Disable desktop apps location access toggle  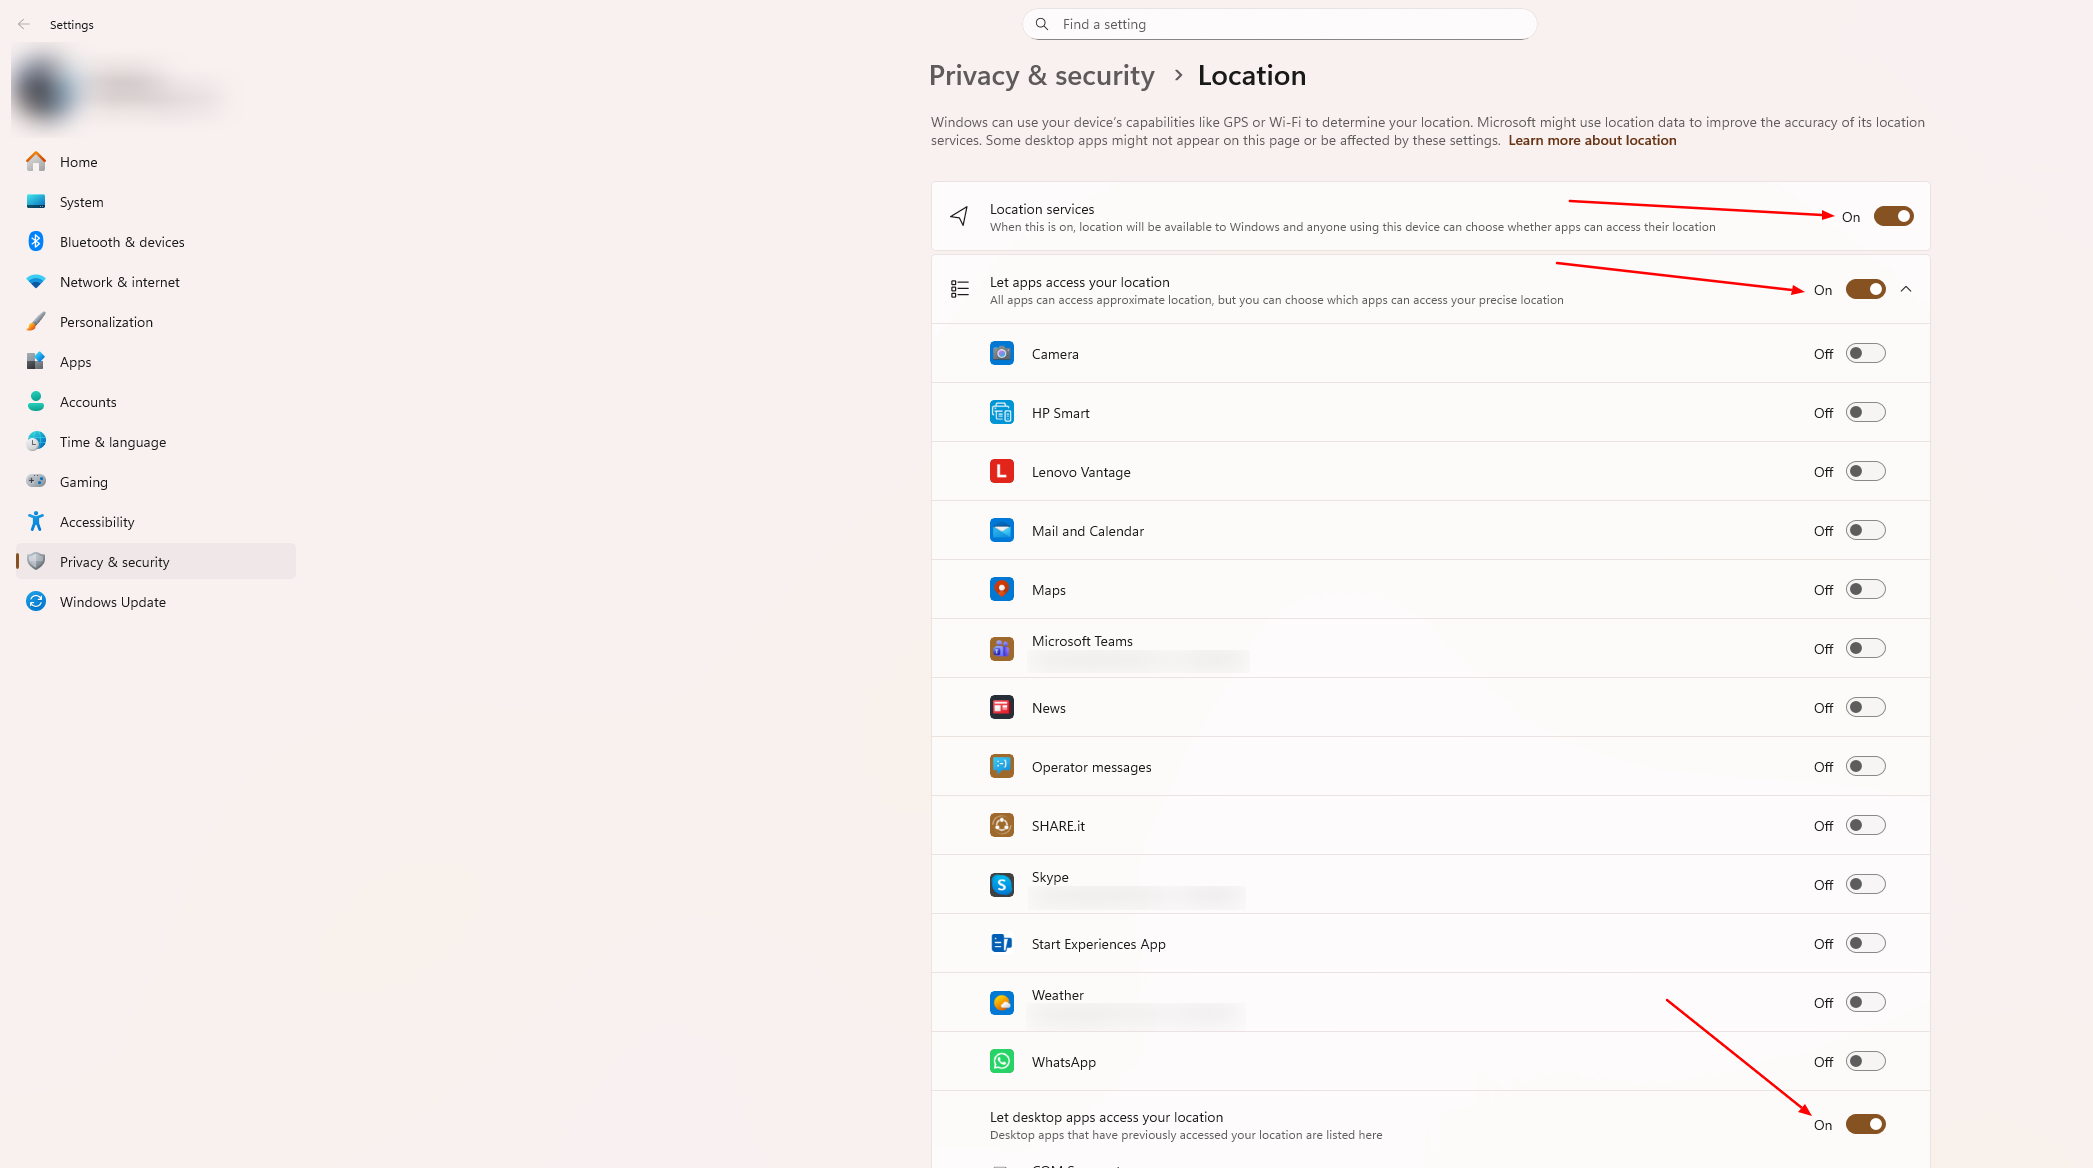(x=1864, y=1125)
